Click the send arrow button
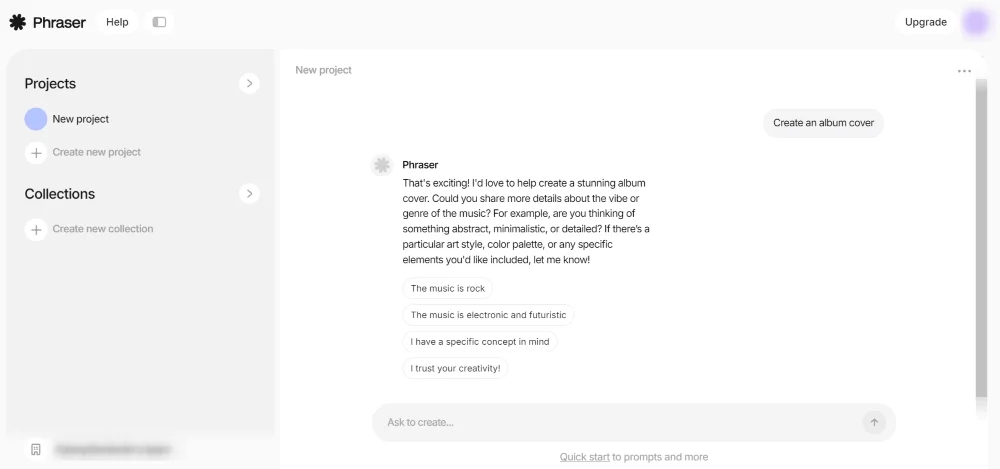Screen dimensions: 1000x469 coord(874,422)
